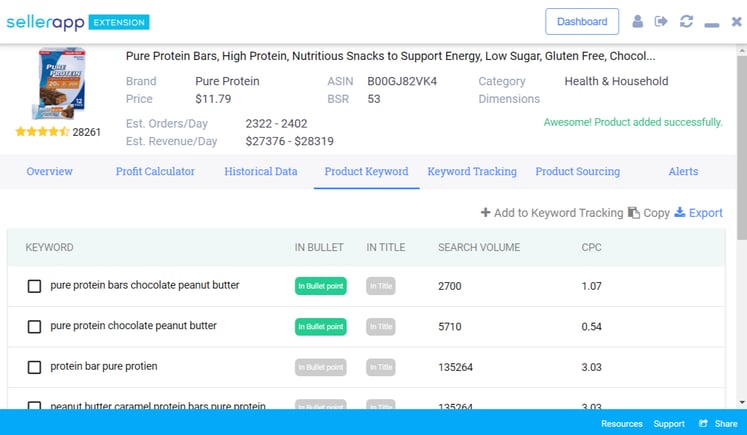Close the extension with X icon
The image size is (747, 435).
[x=737, y=21]
